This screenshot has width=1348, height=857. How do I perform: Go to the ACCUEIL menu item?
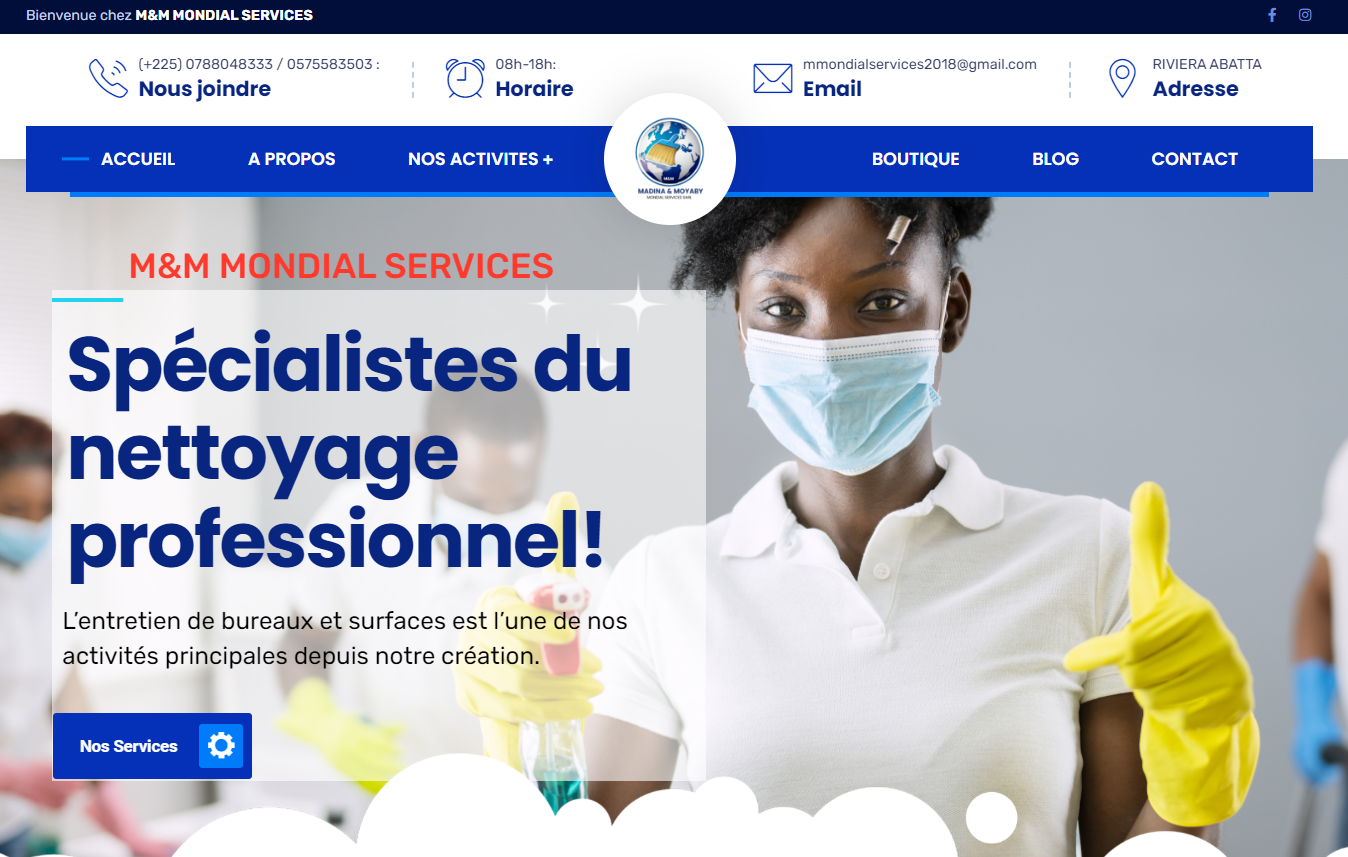coord(138,159)
